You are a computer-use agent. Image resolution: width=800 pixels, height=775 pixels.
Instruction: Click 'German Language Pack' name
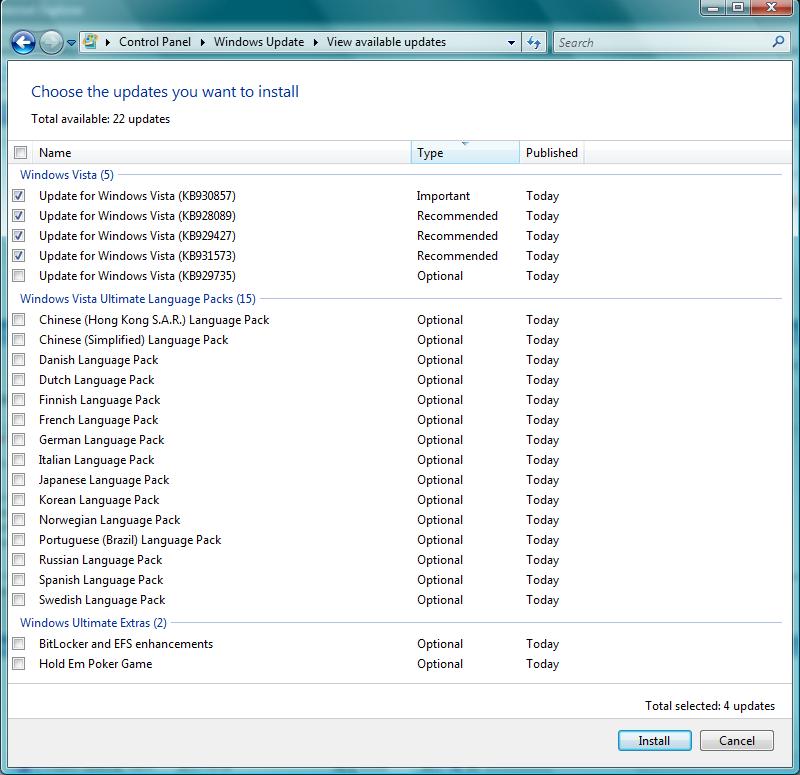coord(102,440)
